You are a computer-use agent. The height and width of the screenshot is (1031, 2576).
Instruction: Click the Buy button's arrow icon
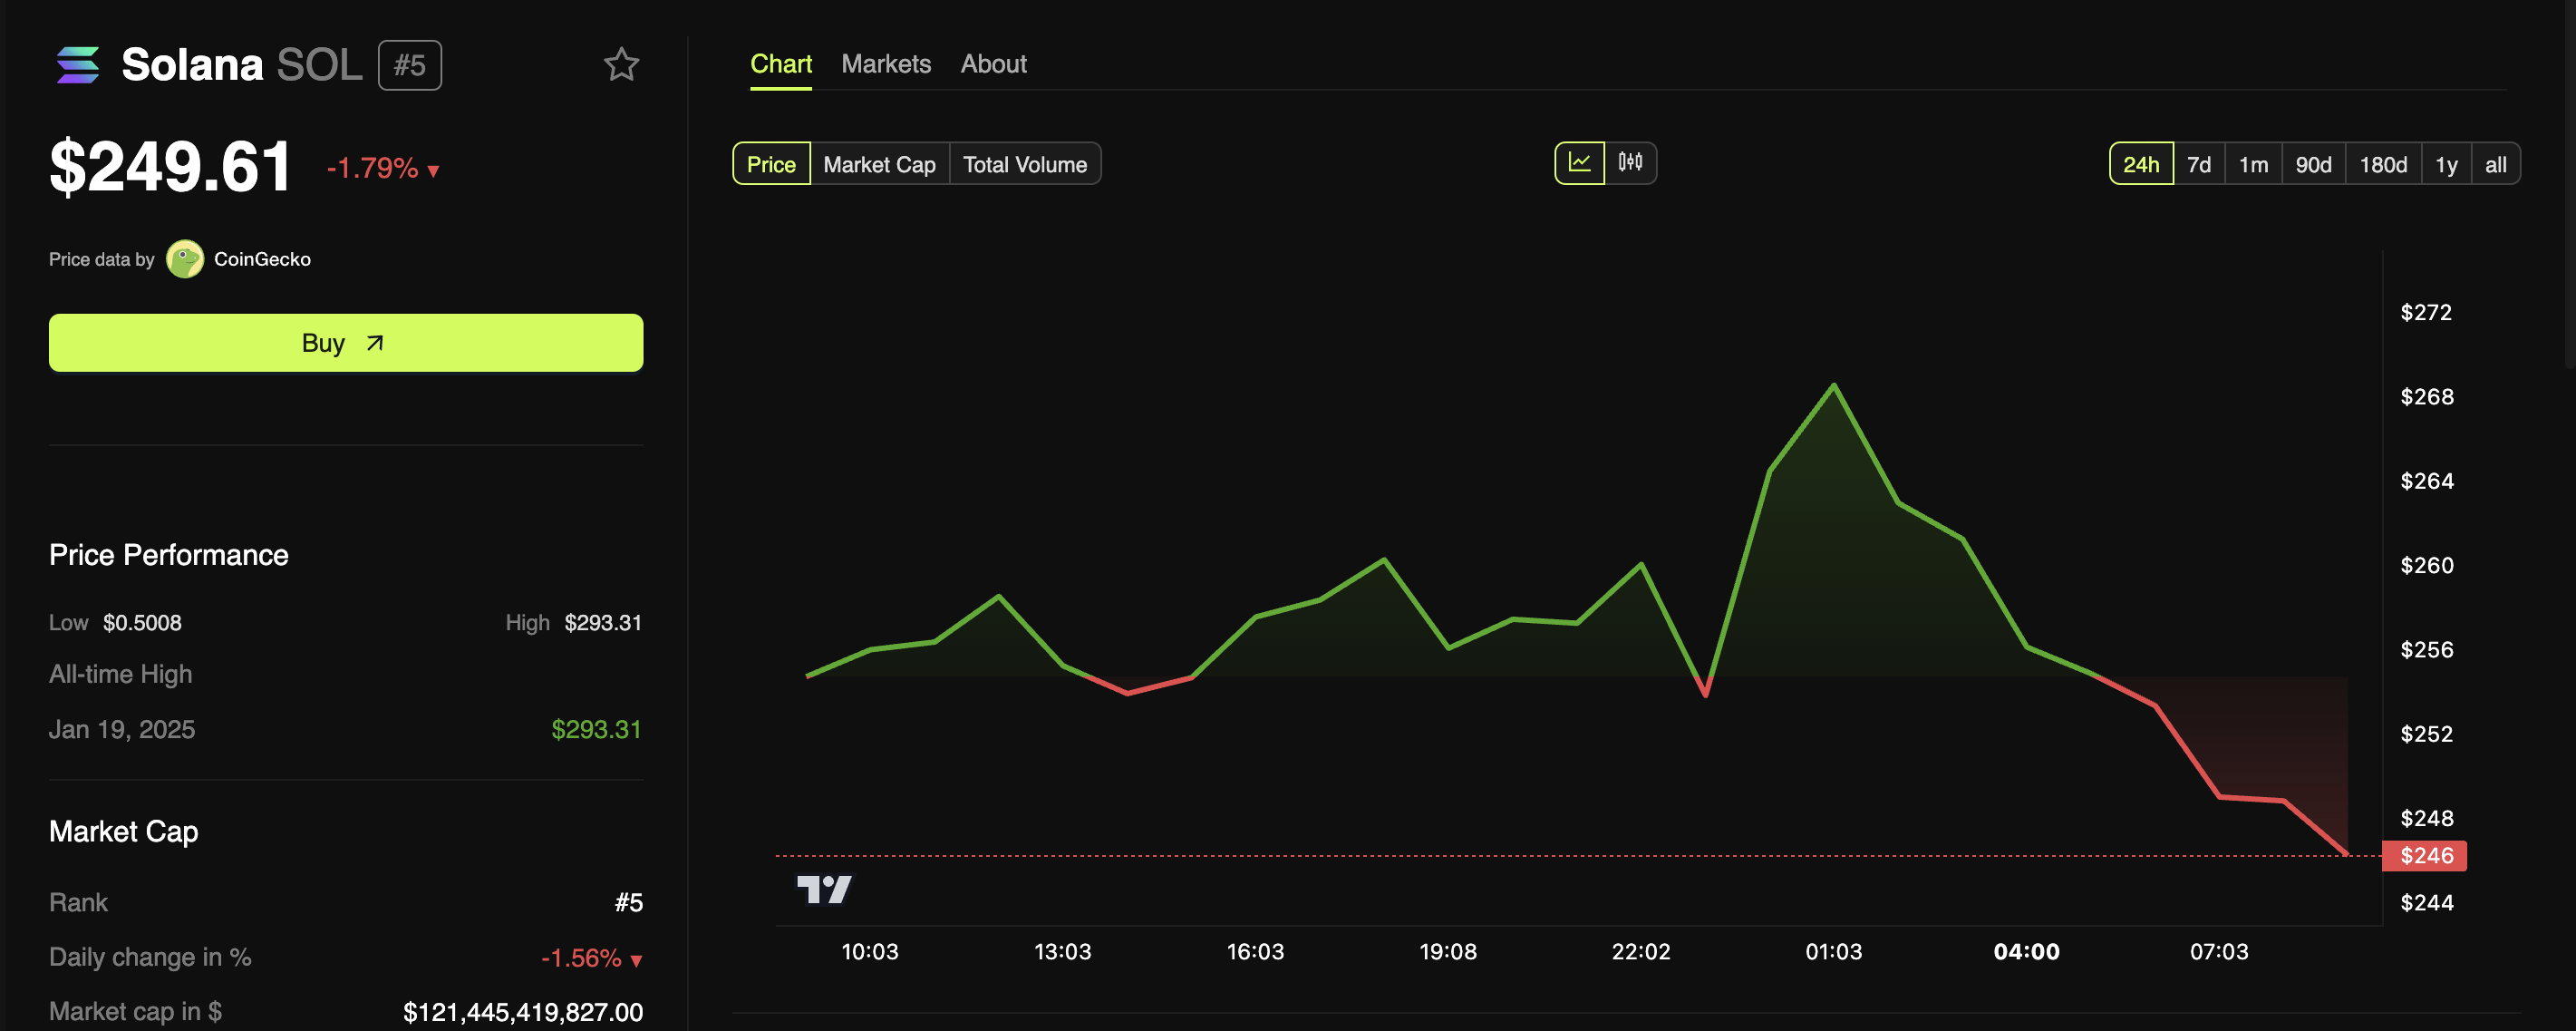375,343
